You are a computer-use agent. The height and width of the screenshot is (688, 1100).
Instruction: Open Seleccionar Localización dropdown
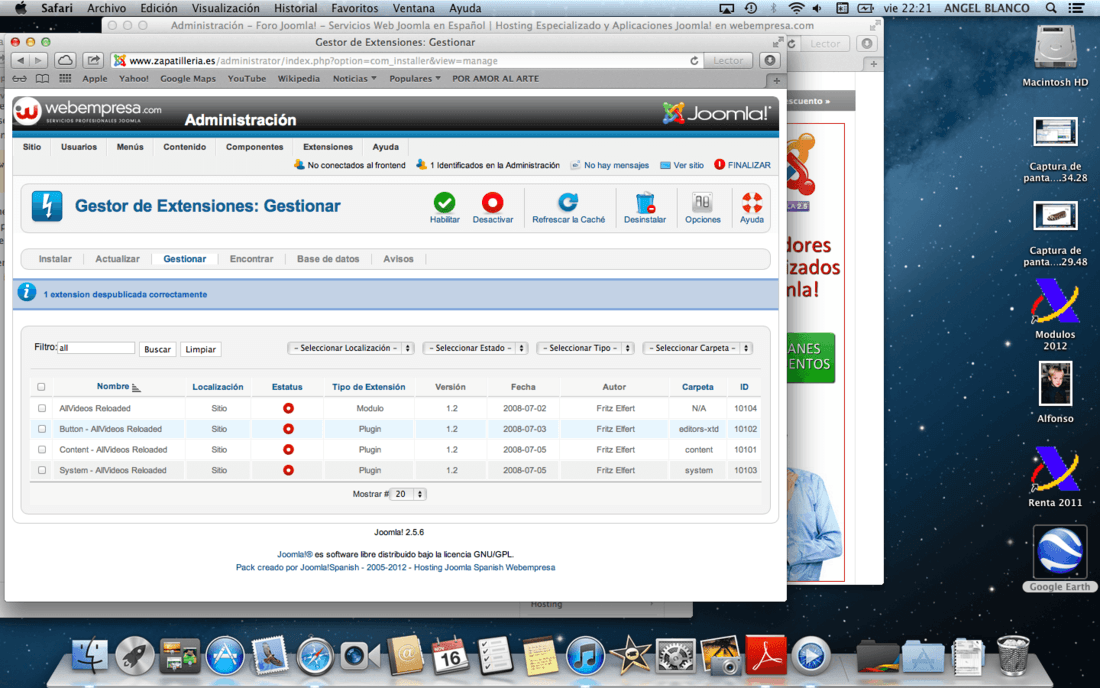pyautogui.click(x=351, y=348)
